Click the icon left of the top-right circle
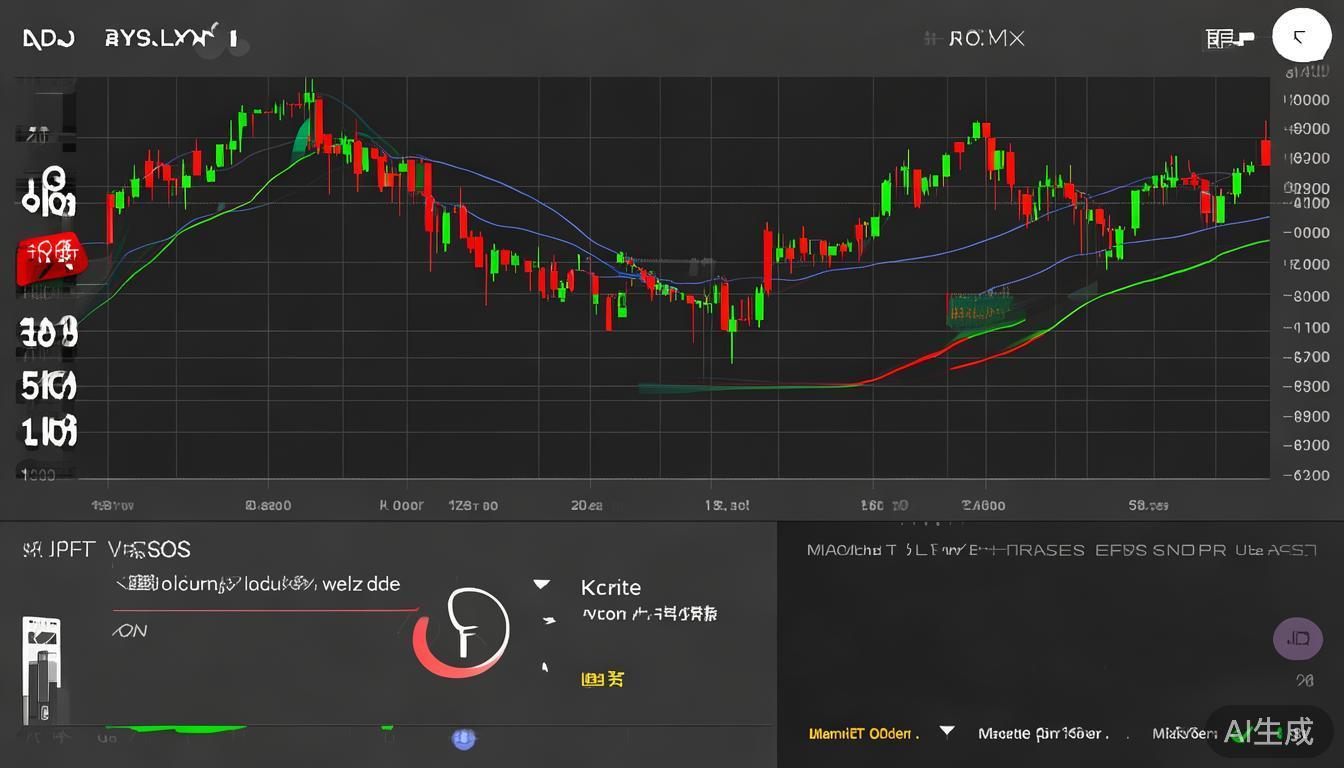This screenshot has height=768, width=1344. pos(1229,39)
